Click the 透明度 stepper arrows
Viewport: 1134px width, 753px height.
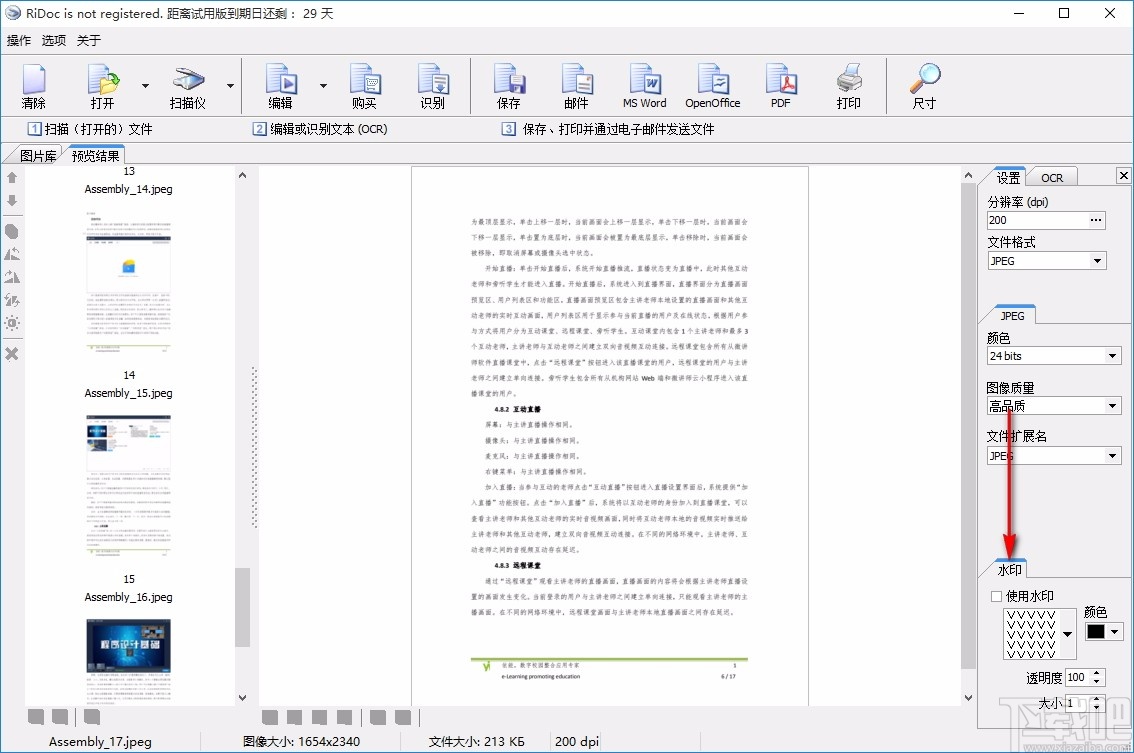coord(1097,678)
